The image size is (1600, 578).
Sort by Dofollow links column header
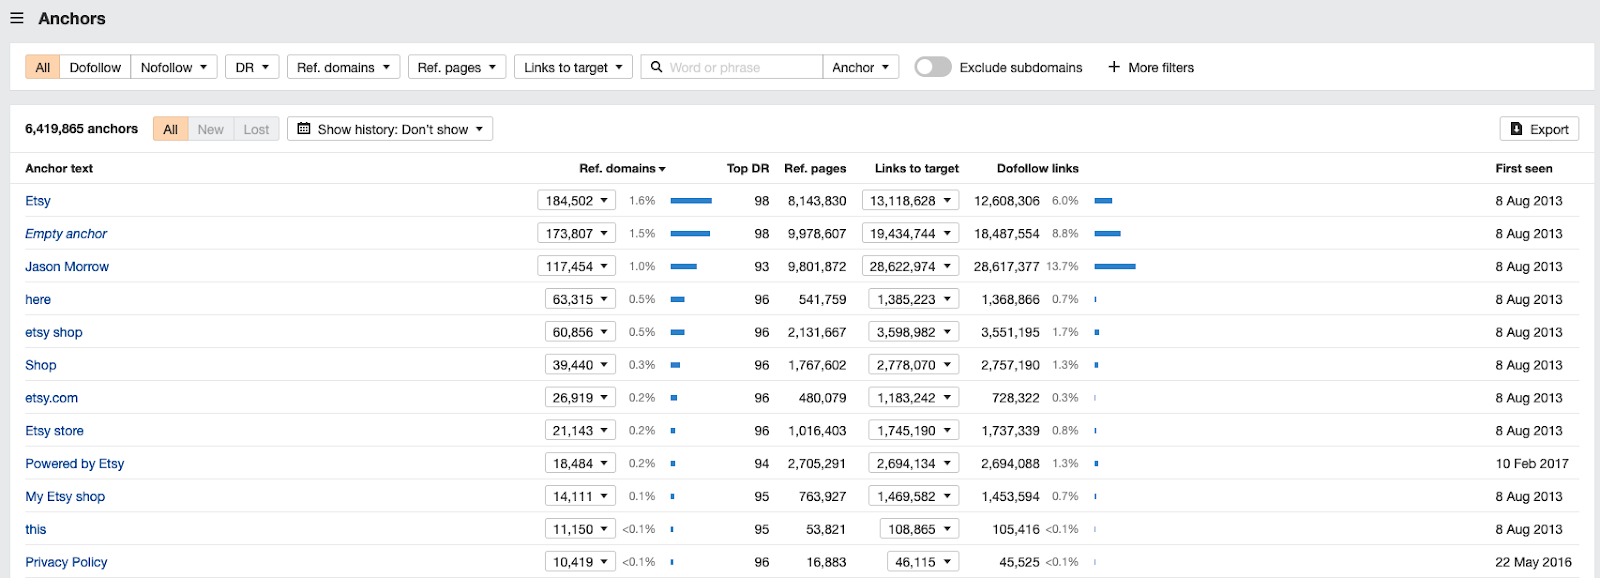click(x=1038, y=168)
